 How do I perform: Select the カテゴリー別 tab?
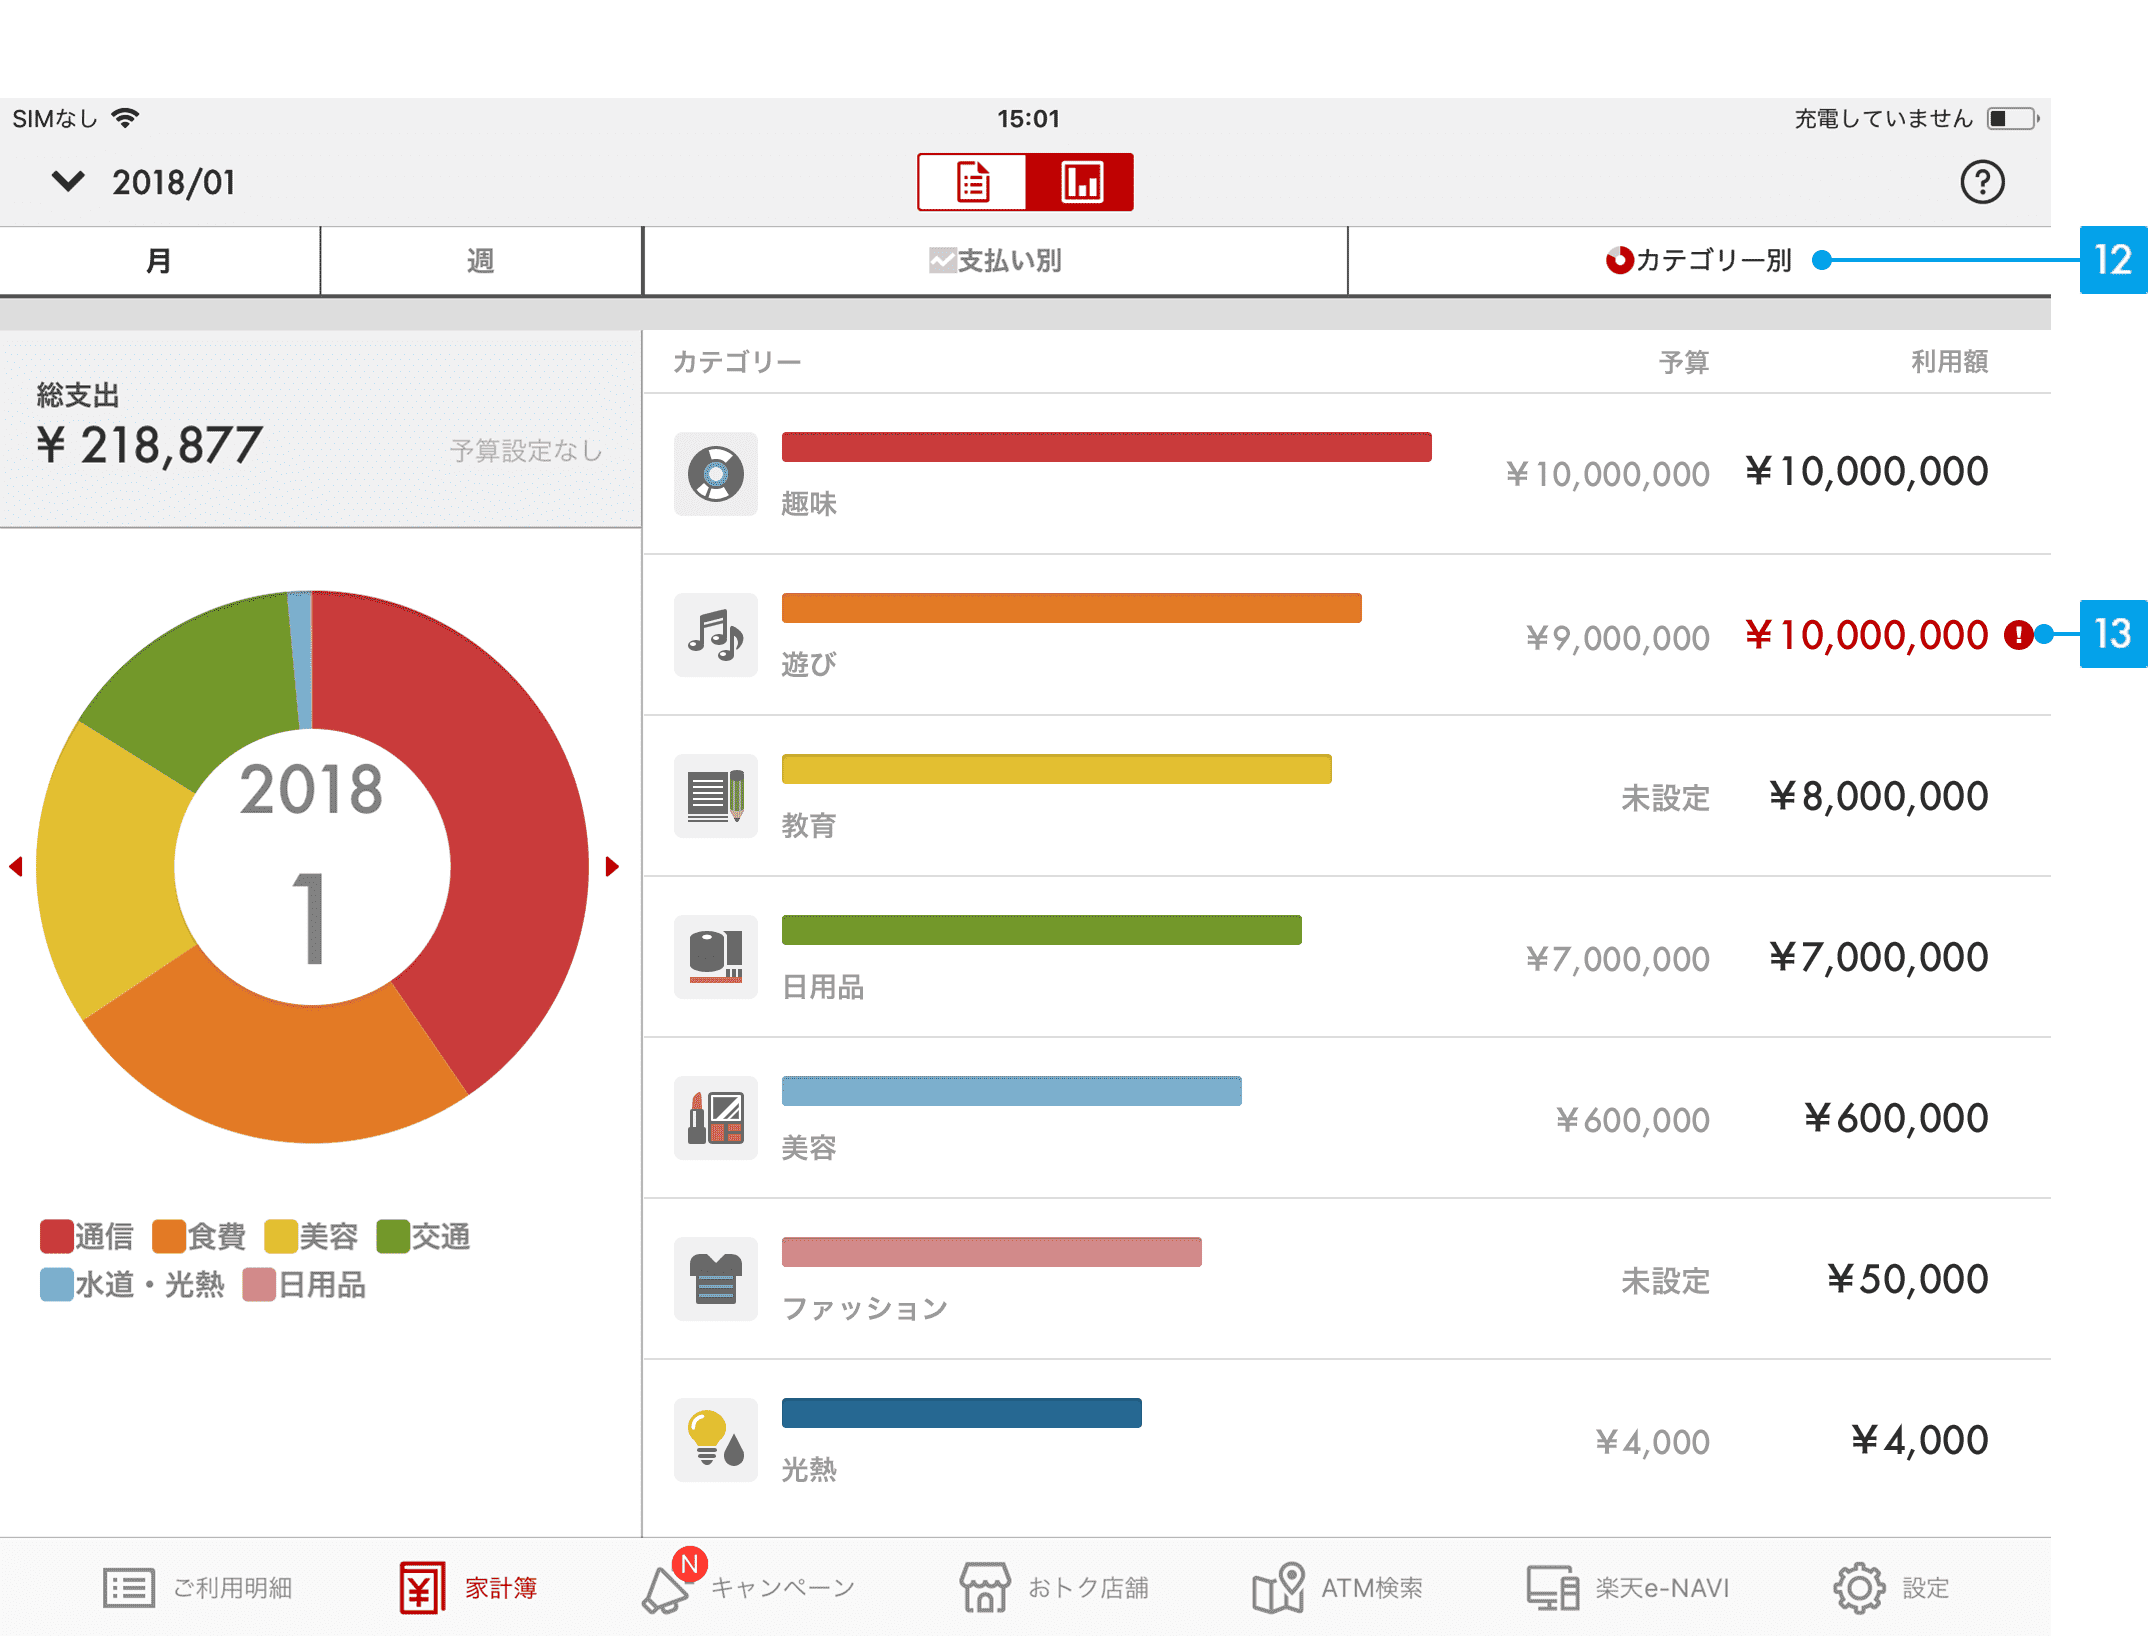pos(1698,261)
